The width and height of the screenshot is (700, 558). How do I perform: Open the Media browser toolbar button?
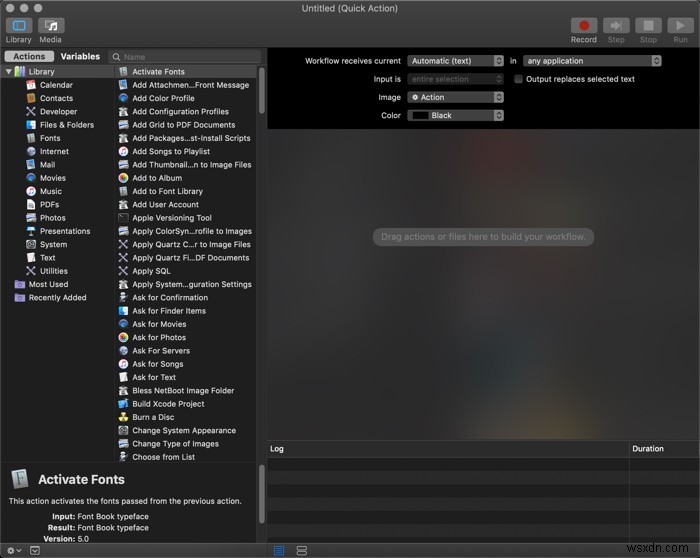click(x=51, y=25)
